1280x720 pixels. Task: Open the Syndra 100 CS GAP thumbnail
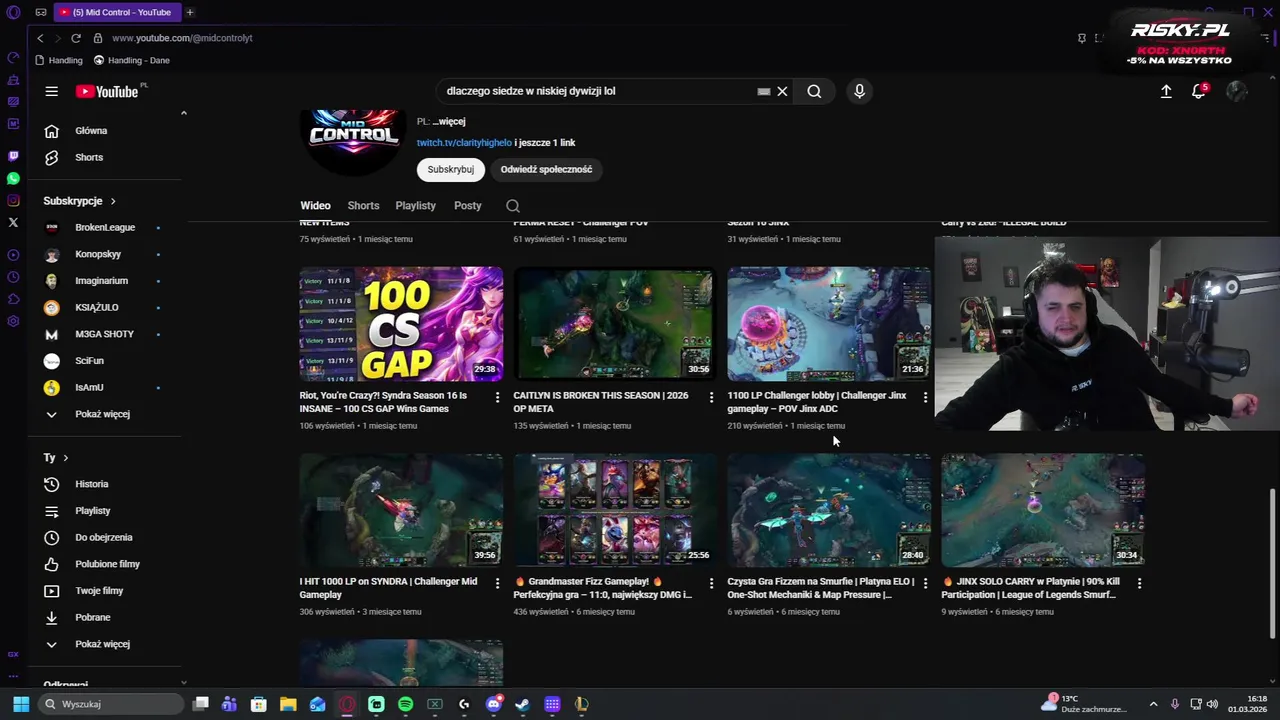point(401,324)
